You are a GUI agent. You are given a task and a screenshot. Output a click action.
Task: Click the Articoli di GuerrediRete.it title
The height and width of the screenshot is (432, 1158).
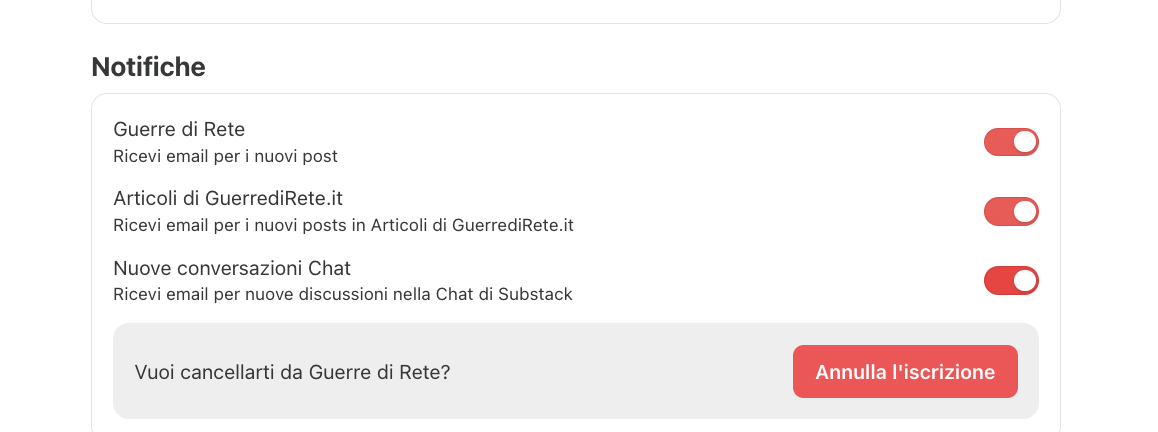pyautogui.click(x=228, y=198)
